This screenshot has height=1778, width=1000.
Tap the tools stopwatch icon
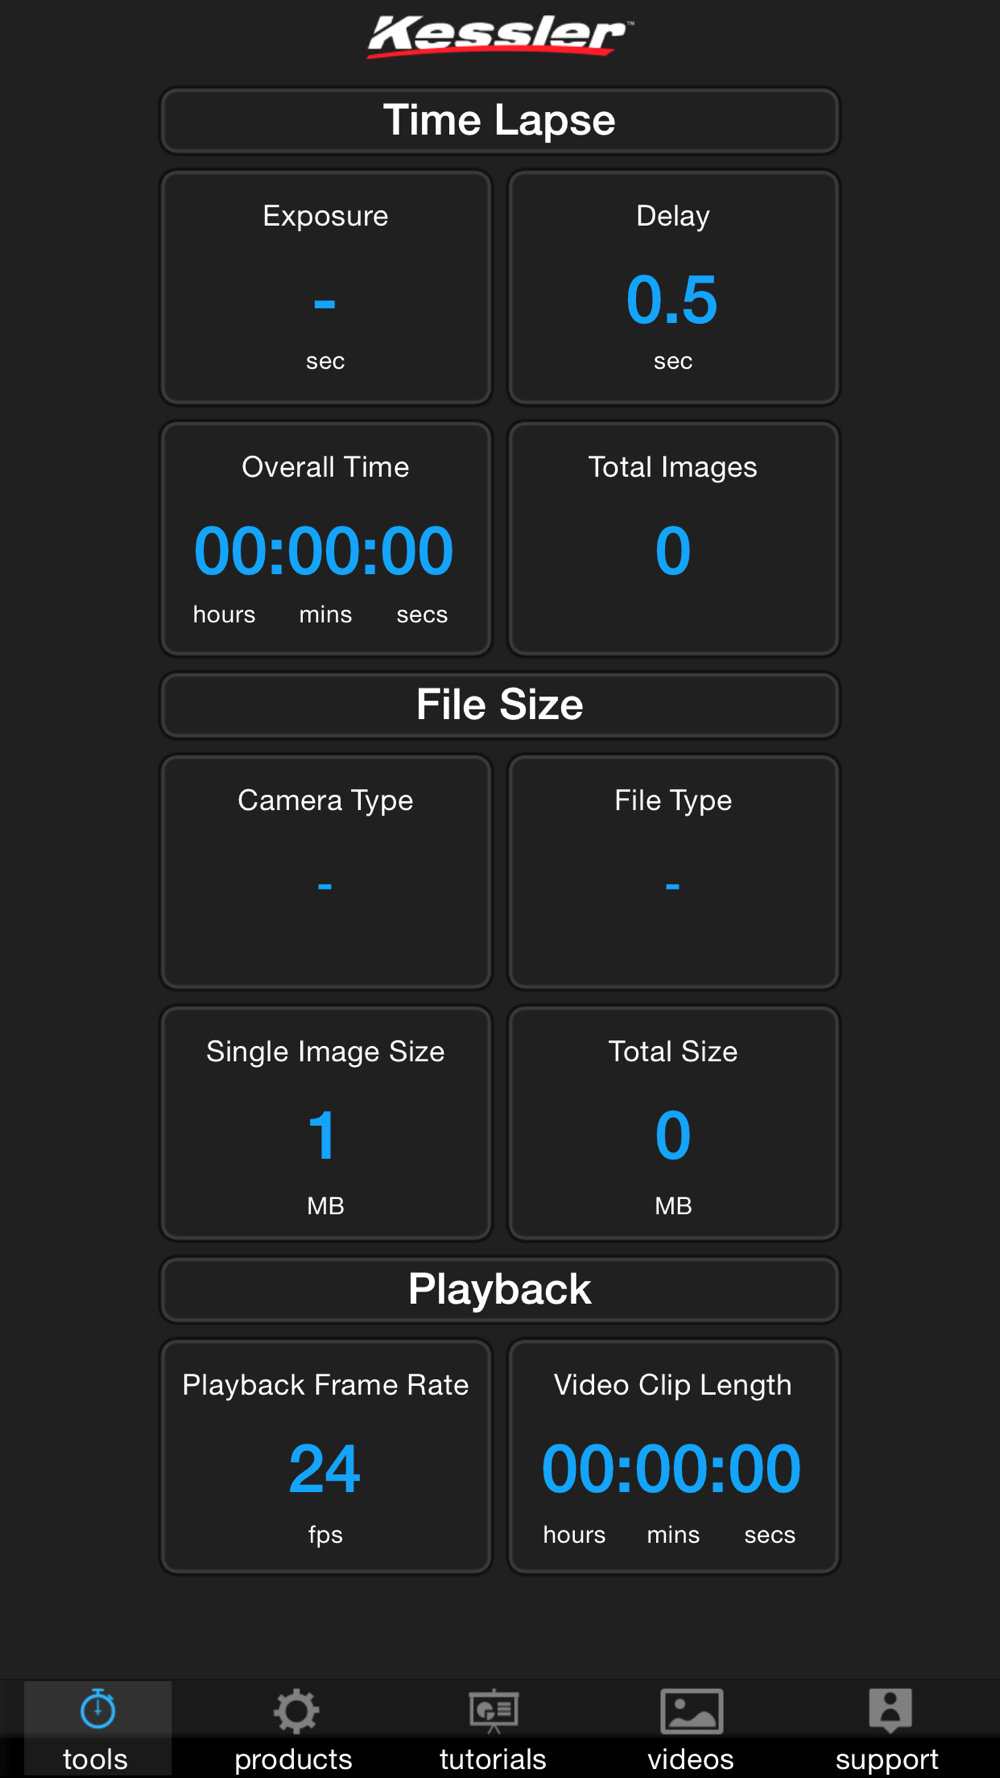pyautogui.click(x=97, y=1709)
